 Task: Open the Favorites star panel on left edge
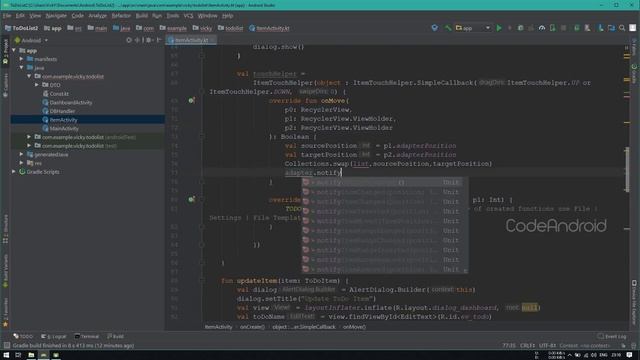(5, 313)
